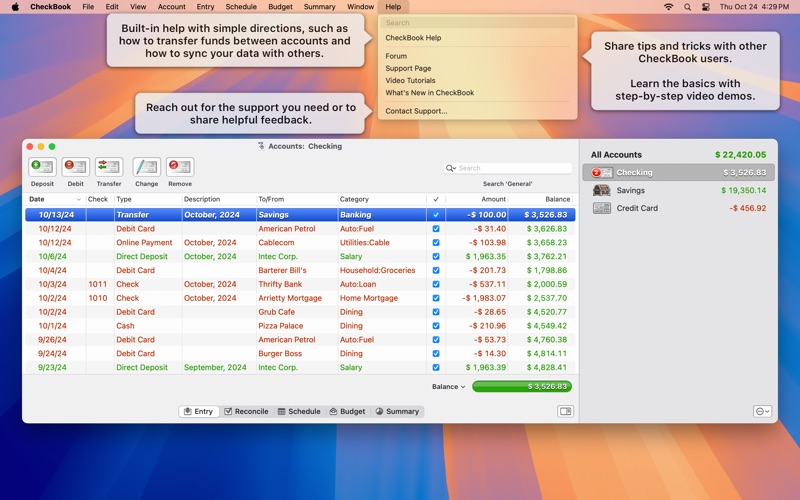
Task: Open the Balance dropdown above the tabs
Action: pos(448,387)
